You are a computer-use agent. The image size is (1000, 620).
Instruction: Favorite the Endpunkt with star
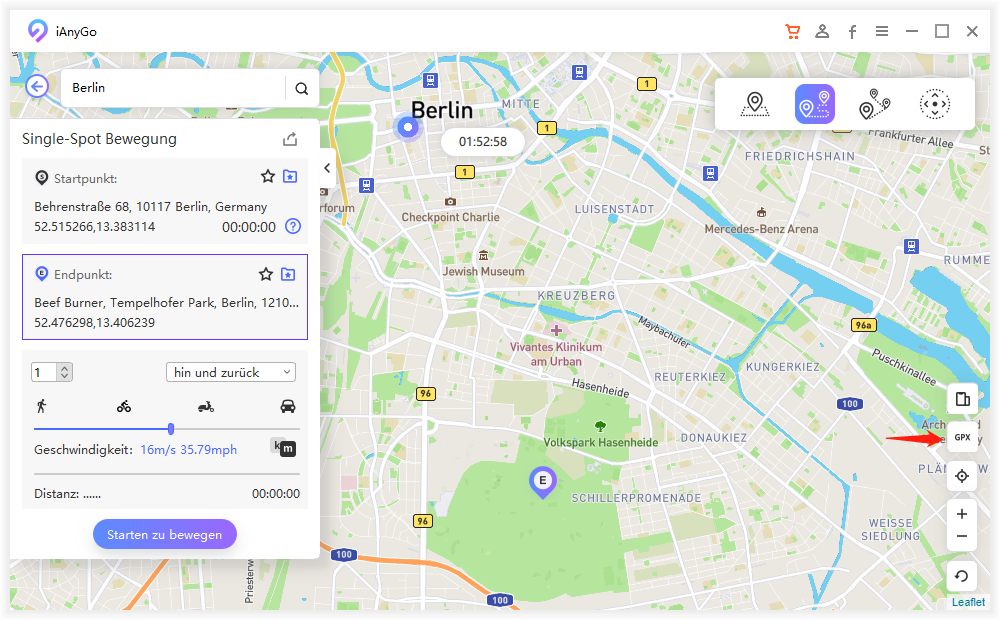pos(266,274)
